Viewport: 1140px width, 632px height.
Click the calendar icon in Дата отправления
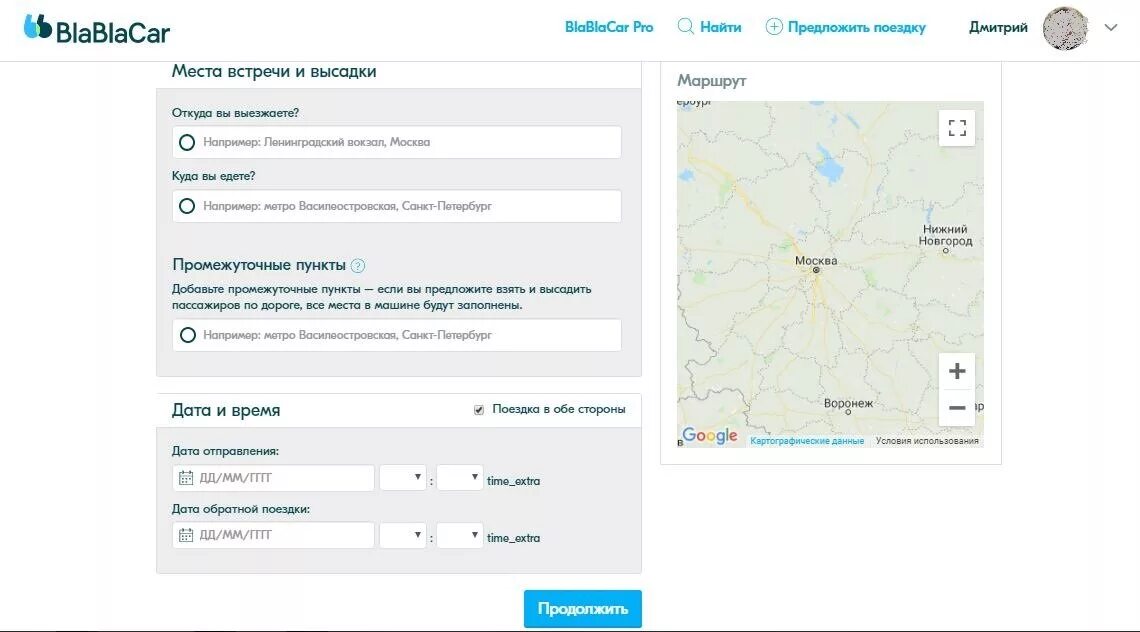(186, 478)
